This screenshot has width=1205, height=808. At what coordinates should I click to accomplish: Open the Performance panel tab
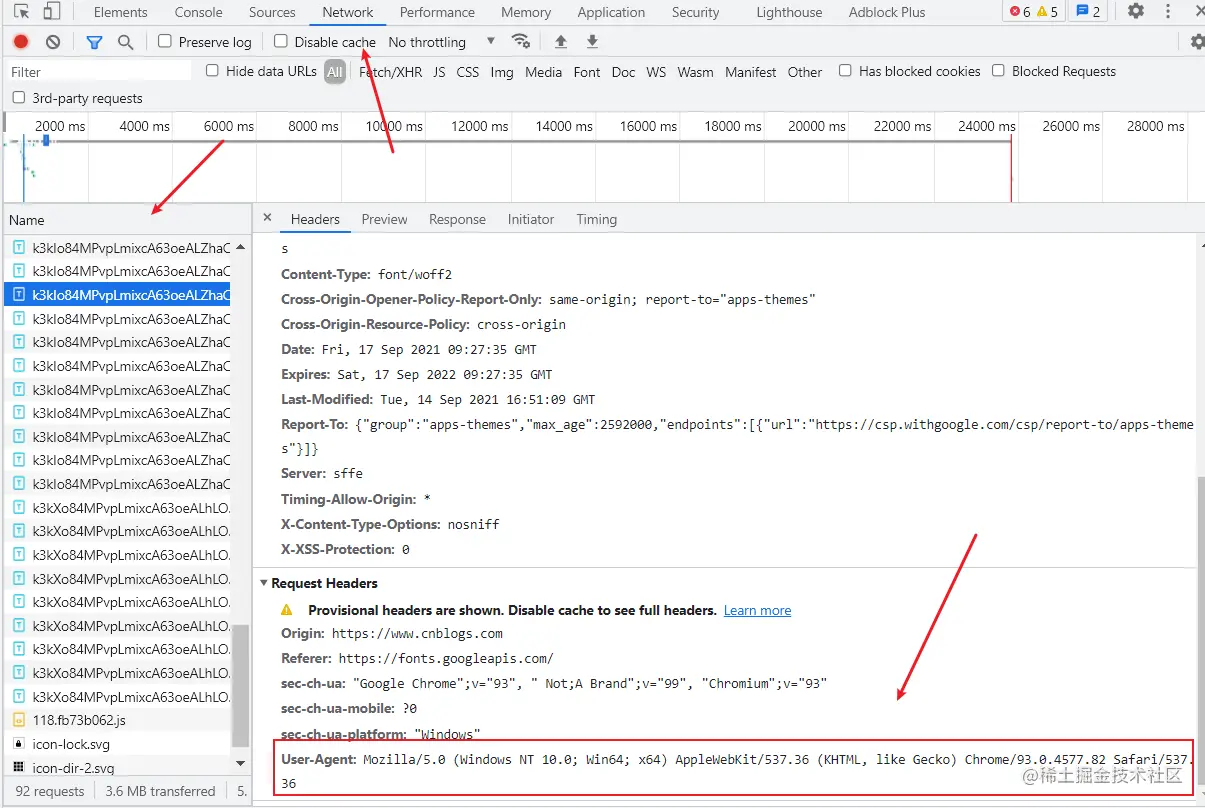[437, 12]
